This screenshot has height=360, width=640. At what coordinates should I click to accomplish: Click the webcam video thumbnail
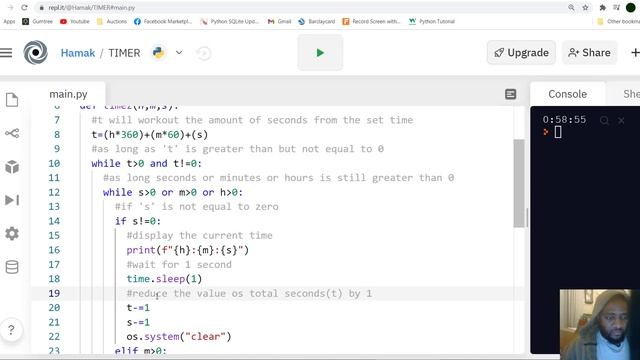tap(600, 324)
